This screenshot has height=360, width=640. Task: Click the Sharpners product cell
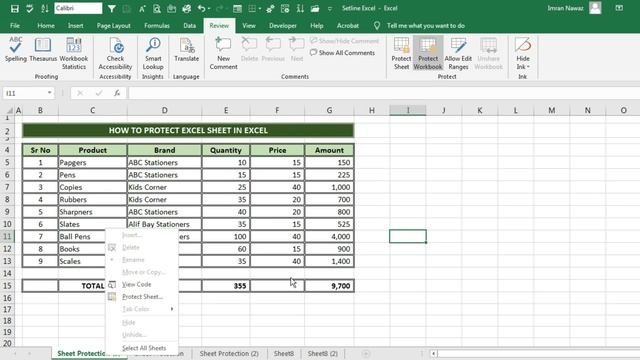(93, 212)
